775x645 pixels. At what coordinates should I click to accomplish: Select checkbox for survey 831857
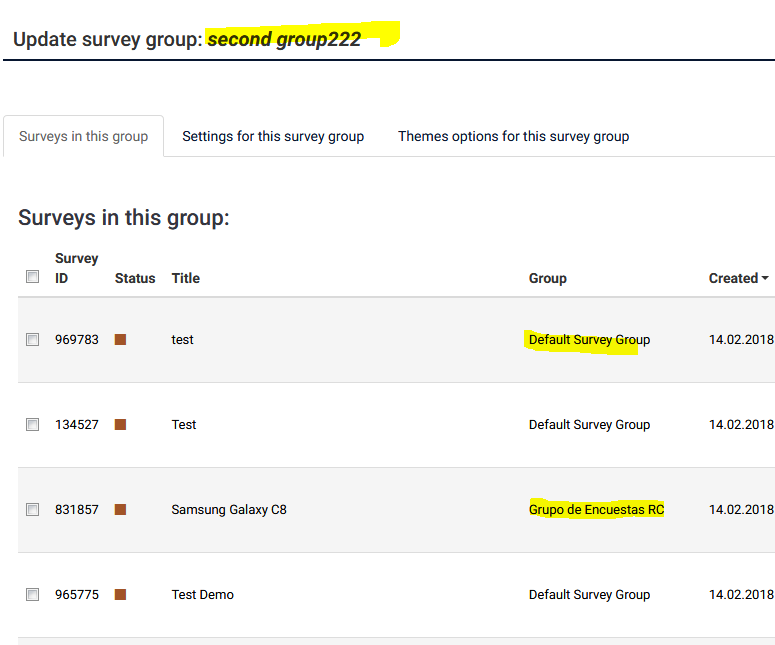coord(33,510)
